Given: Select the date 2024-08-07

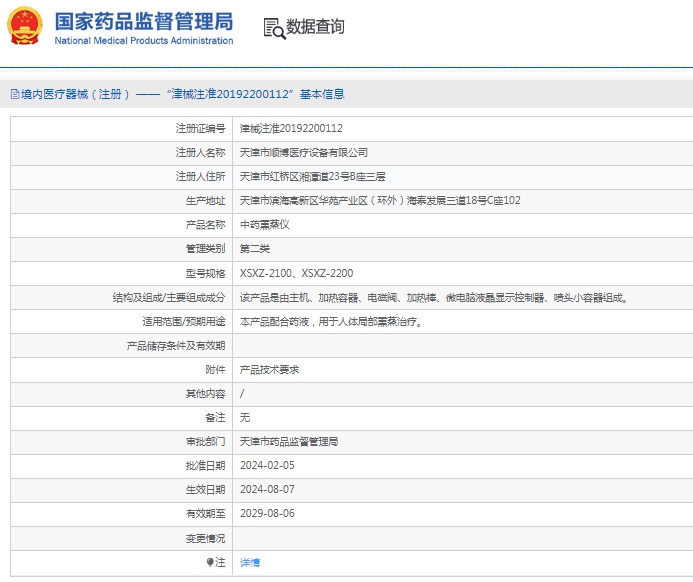Looking at the screenshot, I should tap(267, 490).
